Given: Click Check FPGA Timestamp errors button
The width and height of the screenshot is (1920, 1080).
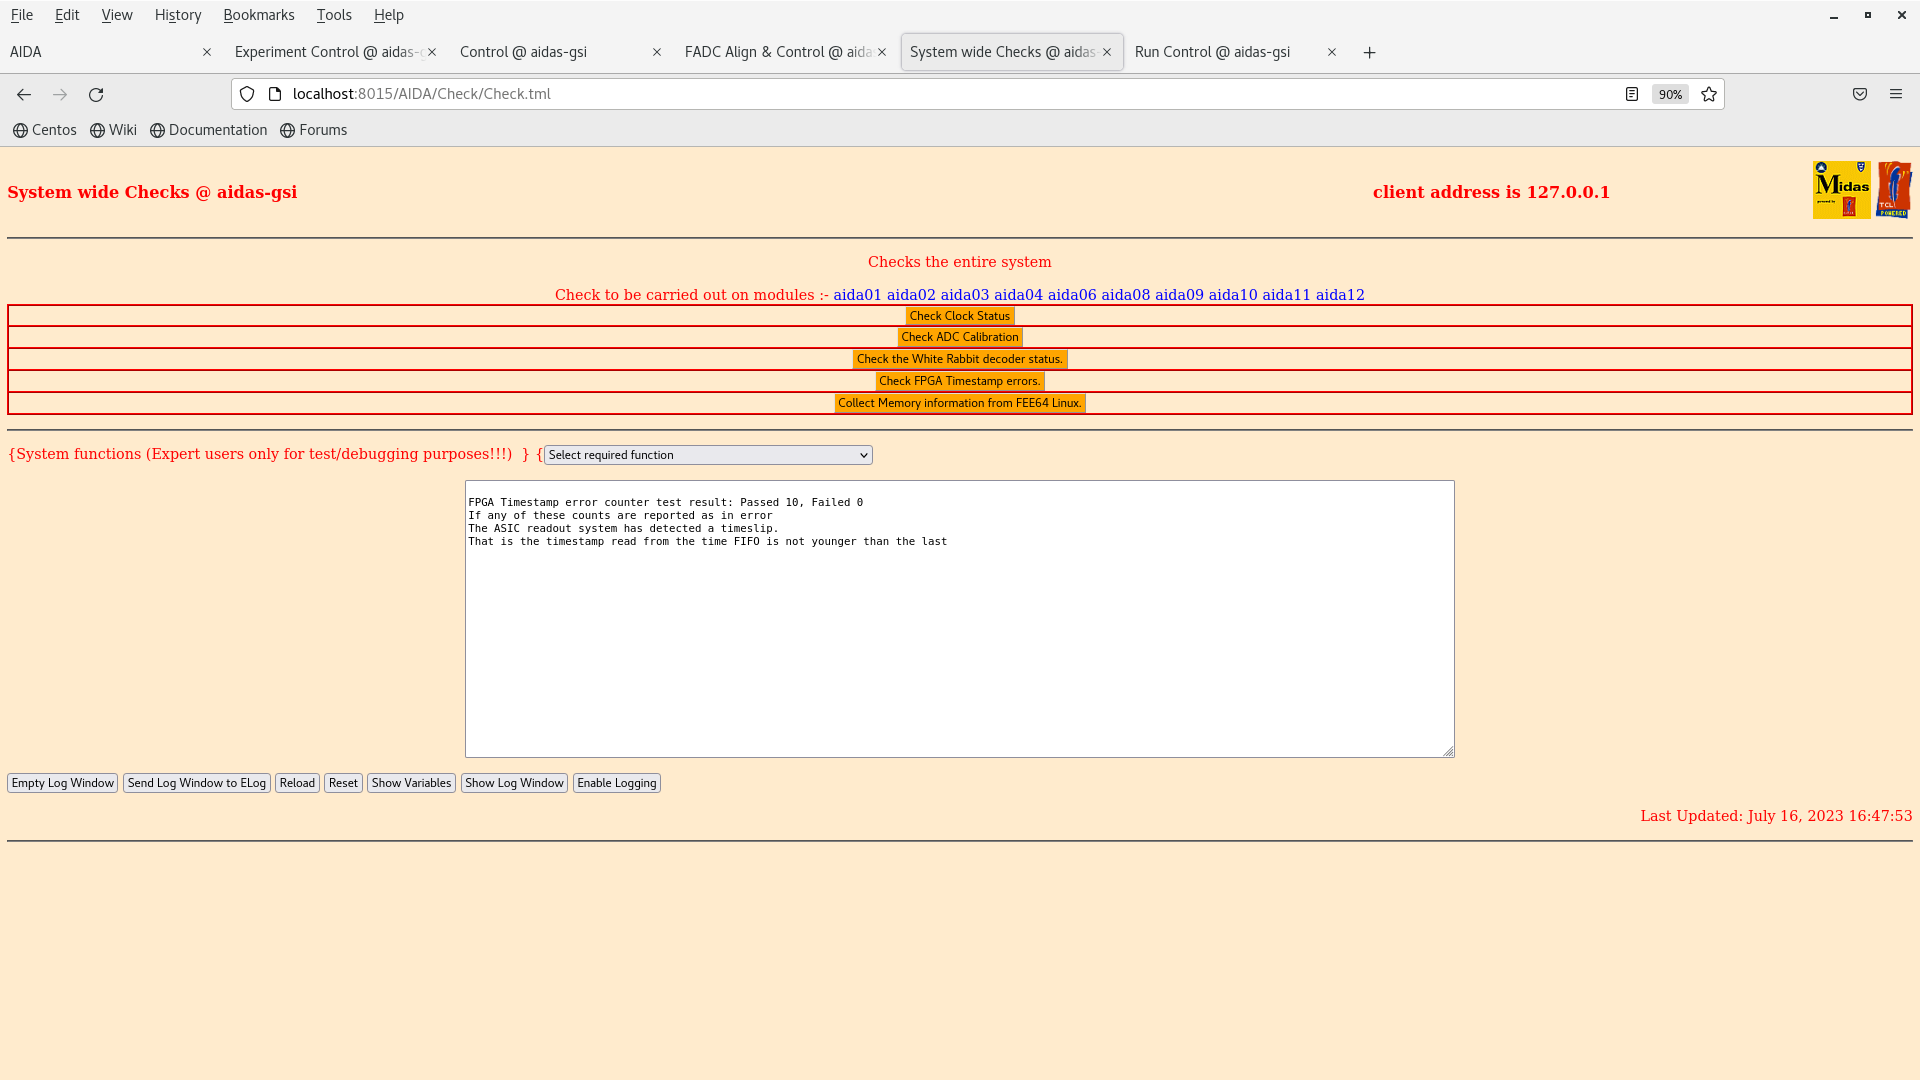Looking at the screenshot, I should click(959, 381).
